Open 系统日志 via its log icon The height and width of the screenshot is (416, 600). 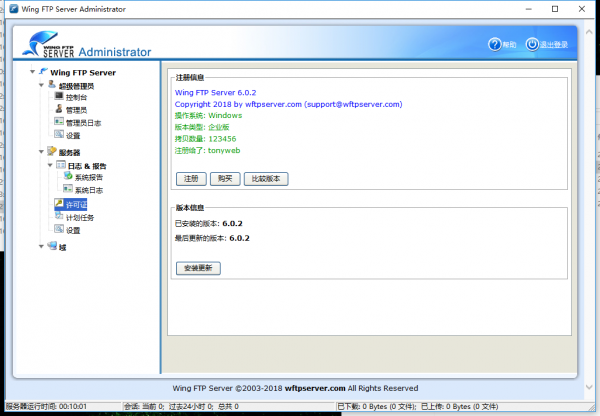[x=68, y=189]
